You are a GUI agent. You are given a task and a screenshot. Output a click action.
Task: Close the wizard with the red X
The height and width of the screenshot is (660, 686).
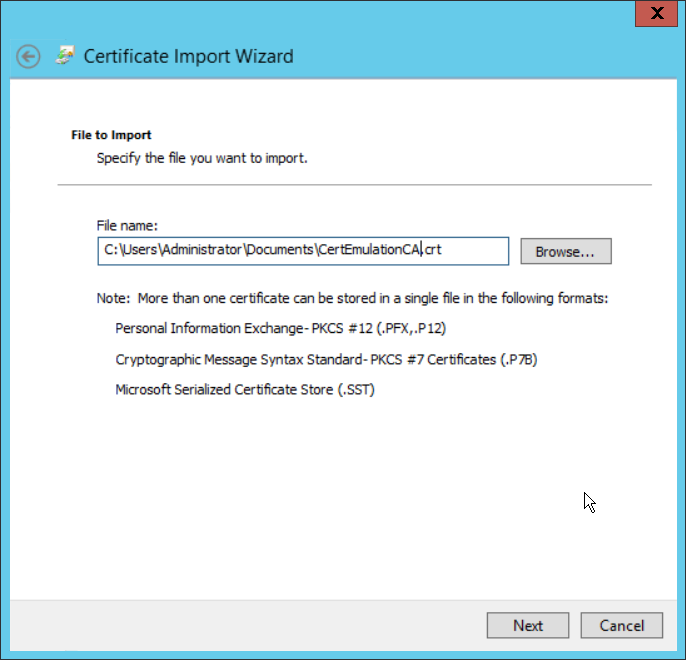point(655,12)
